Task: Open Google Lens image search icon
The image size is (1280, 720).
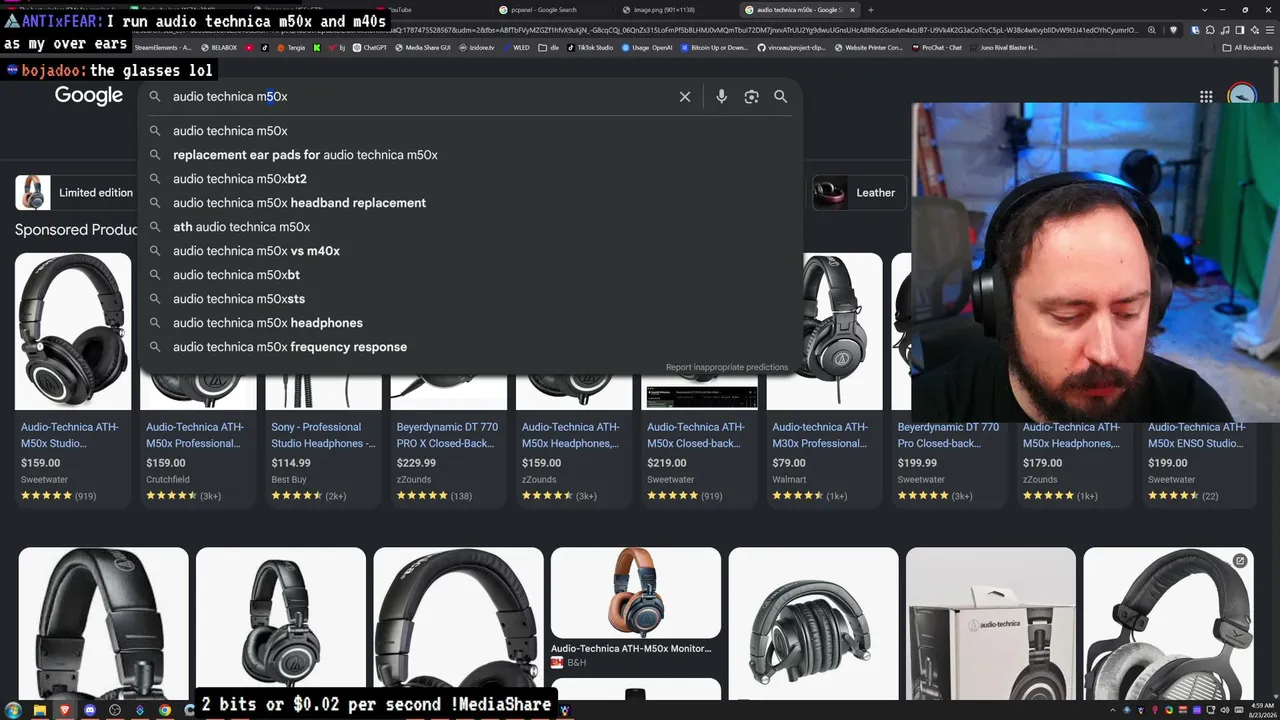Action: [751, 97]
